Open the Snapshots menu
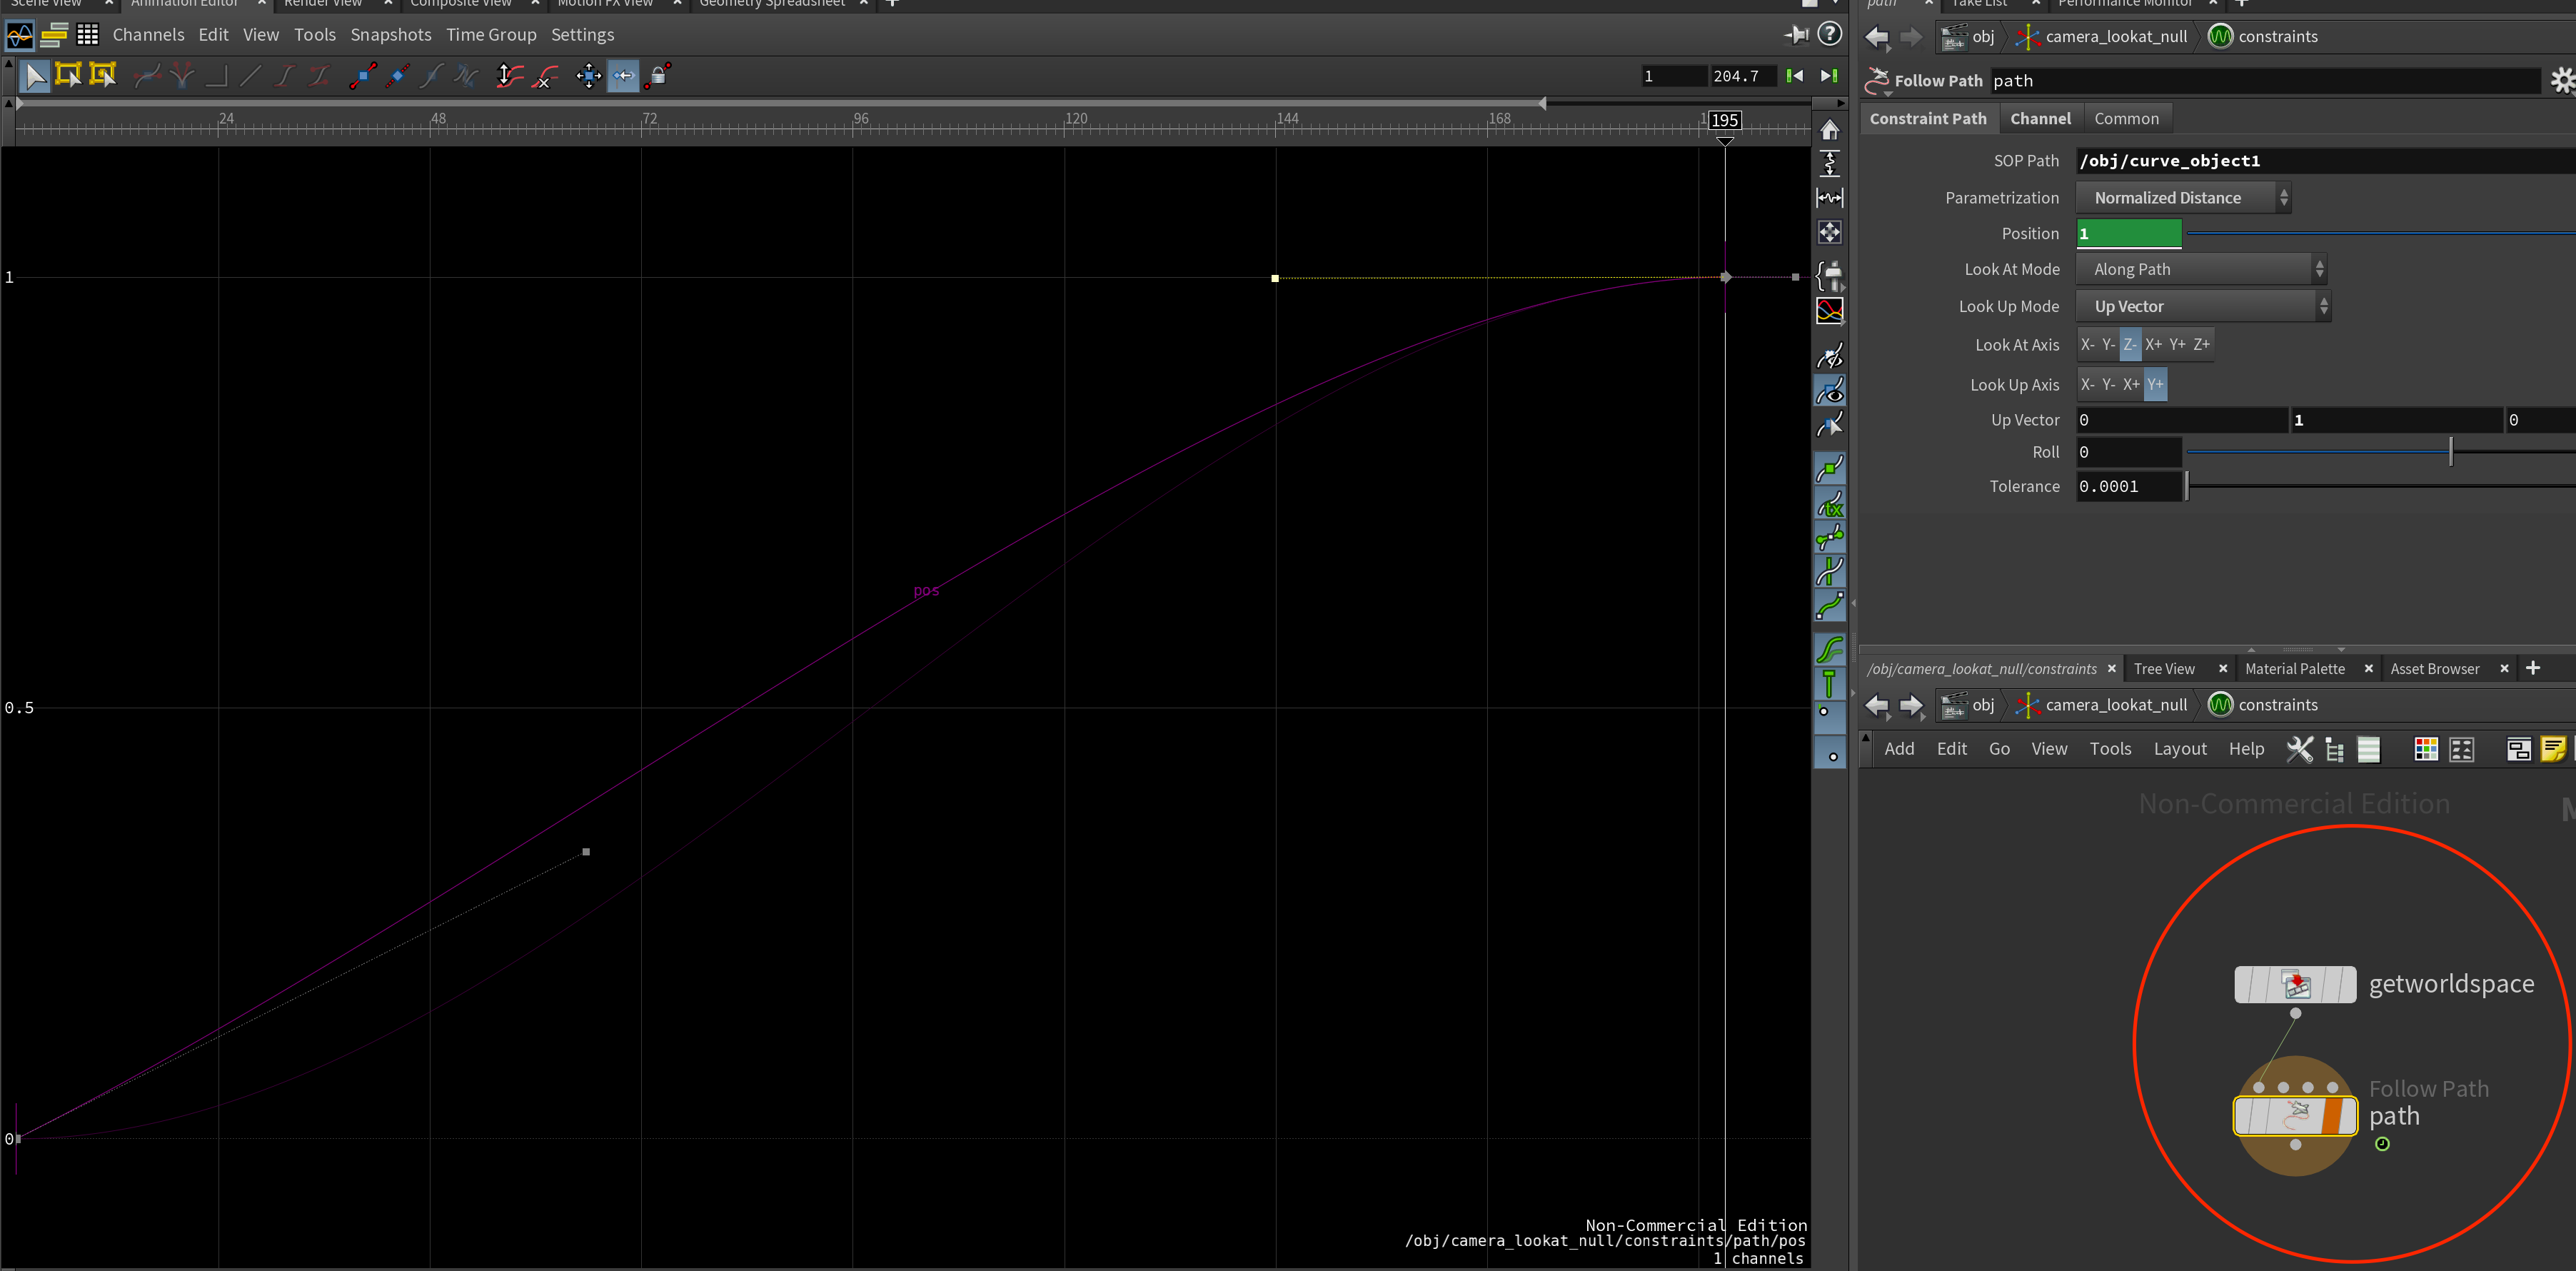Viewport: 2576px width, 1271px height. 390,35
